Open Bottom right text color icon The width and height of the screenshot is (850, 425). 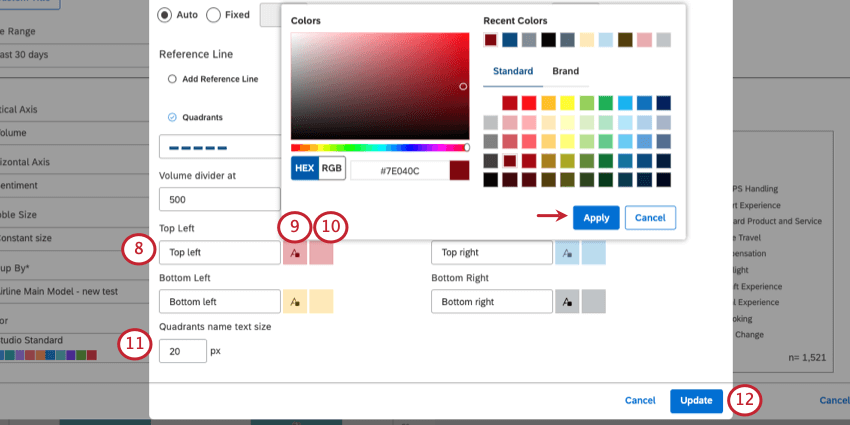(567, 301)
